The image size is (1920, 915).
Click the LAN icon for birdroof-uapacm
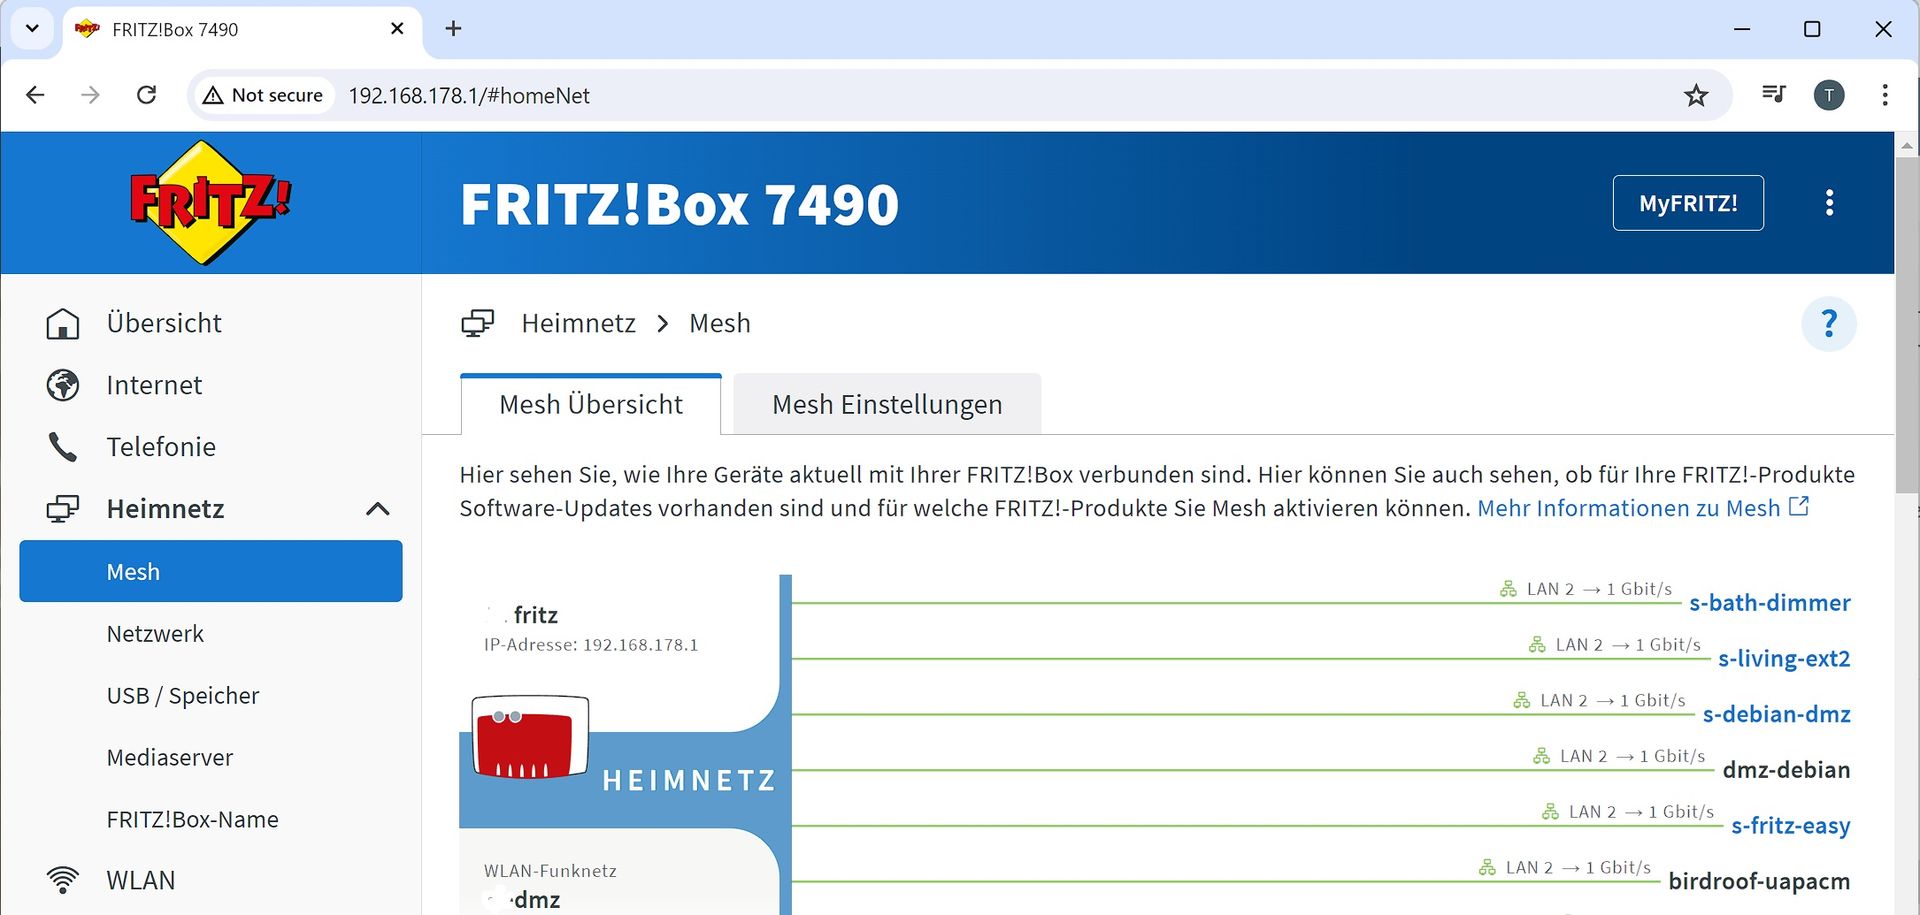pyautogui.click(x=1487, y=867)
